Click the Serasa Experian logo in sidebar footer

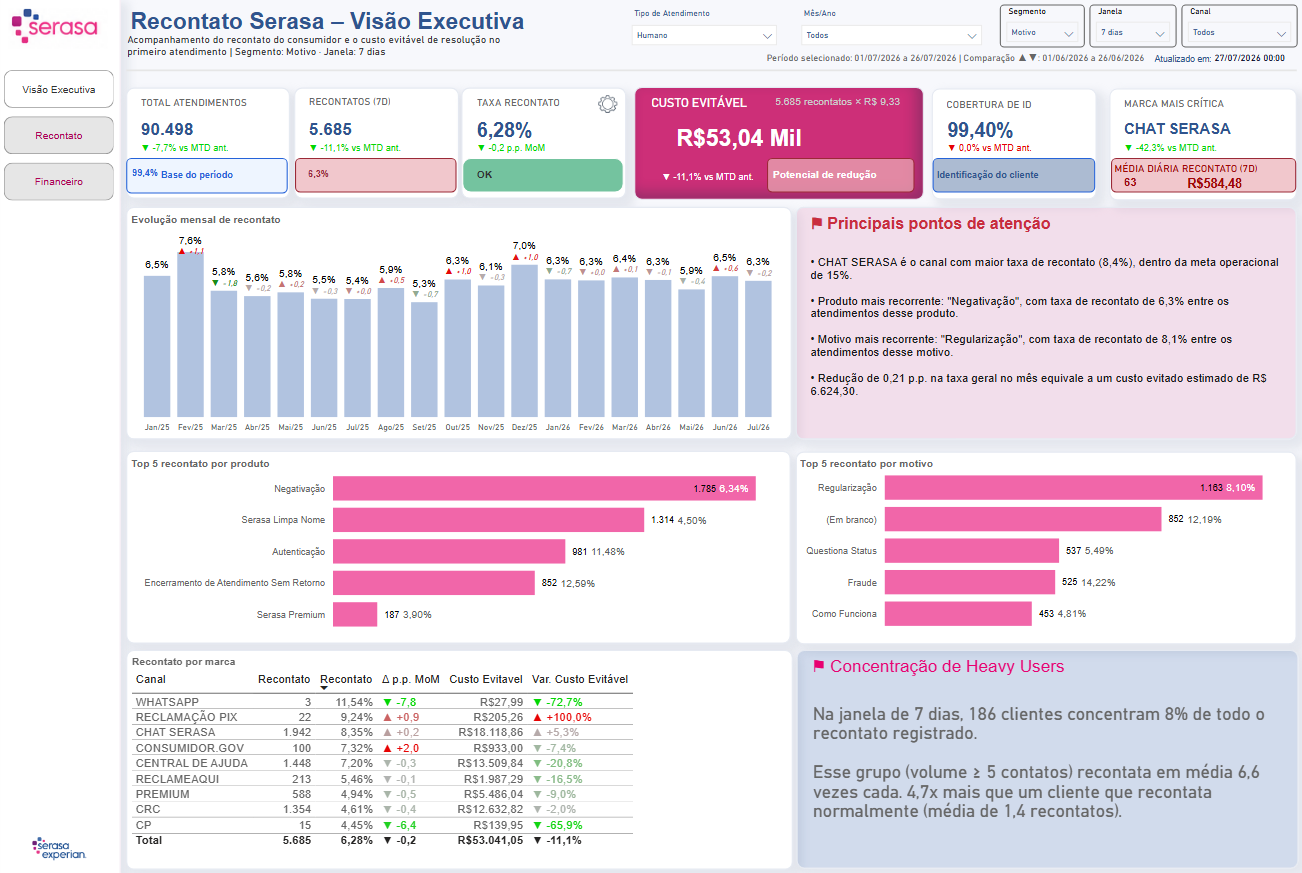tap(59, 848)
